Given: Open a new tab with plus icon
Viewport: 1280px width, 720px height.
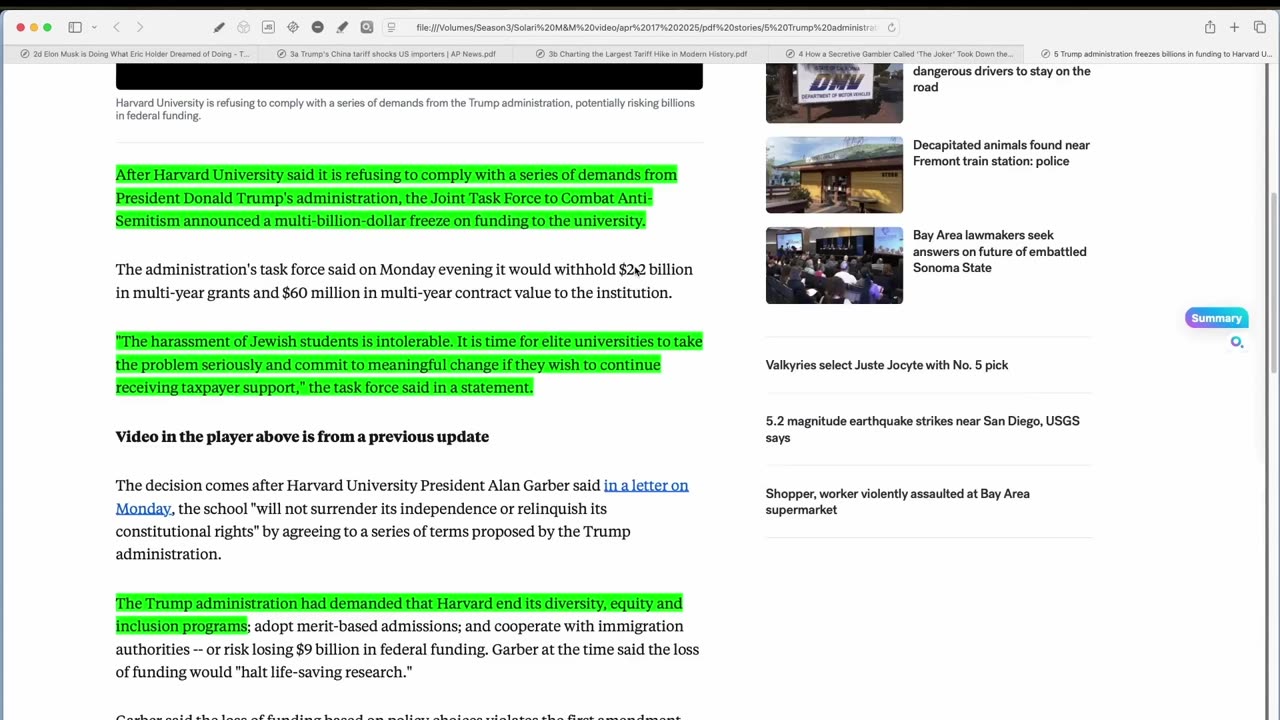Looking at the screenshot, I should 1235,27.
